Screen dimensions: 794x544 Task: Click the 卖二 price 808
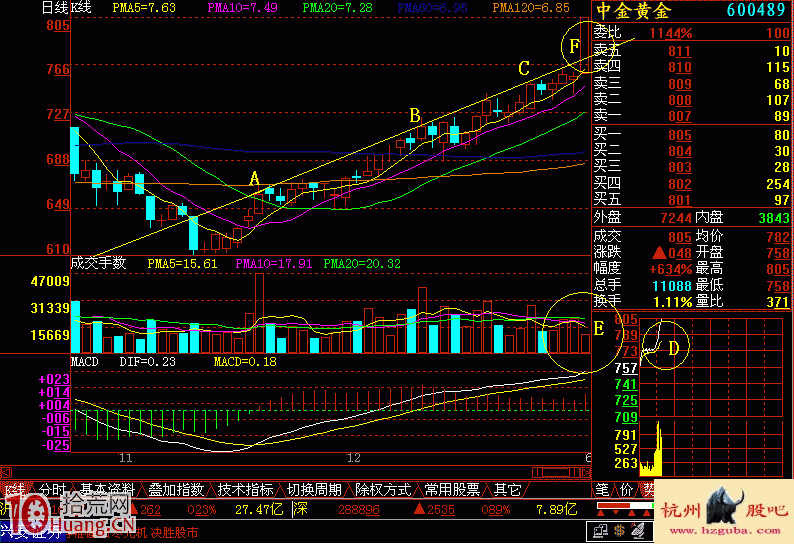pos(680,100)
